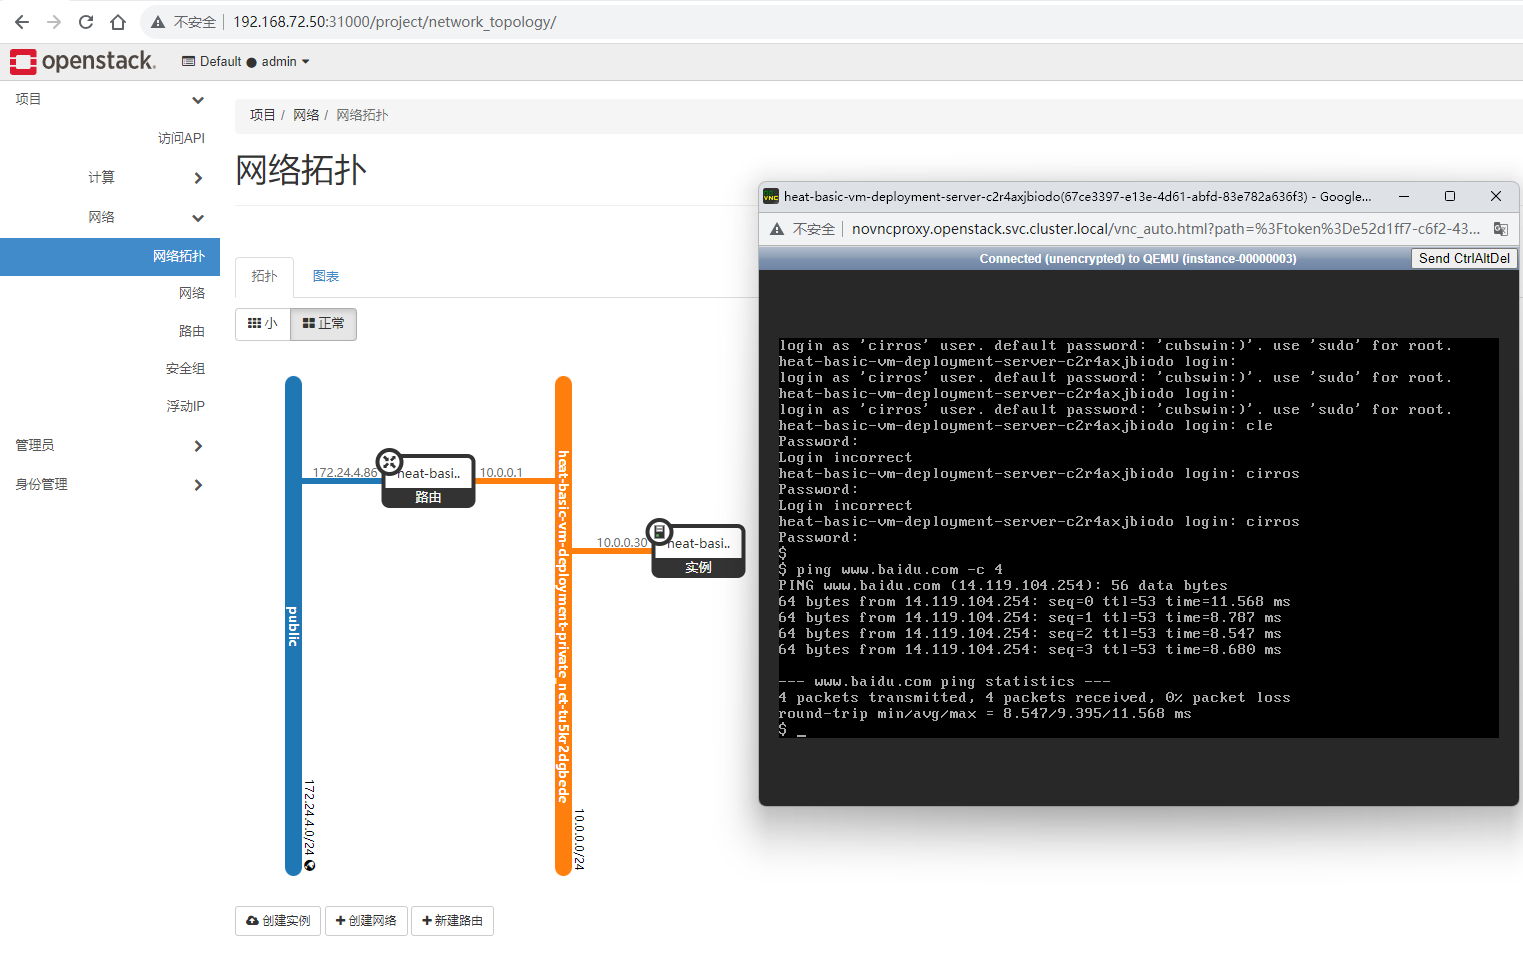
Task: Click the orange heat-basic private network bar
Action: 563,626
